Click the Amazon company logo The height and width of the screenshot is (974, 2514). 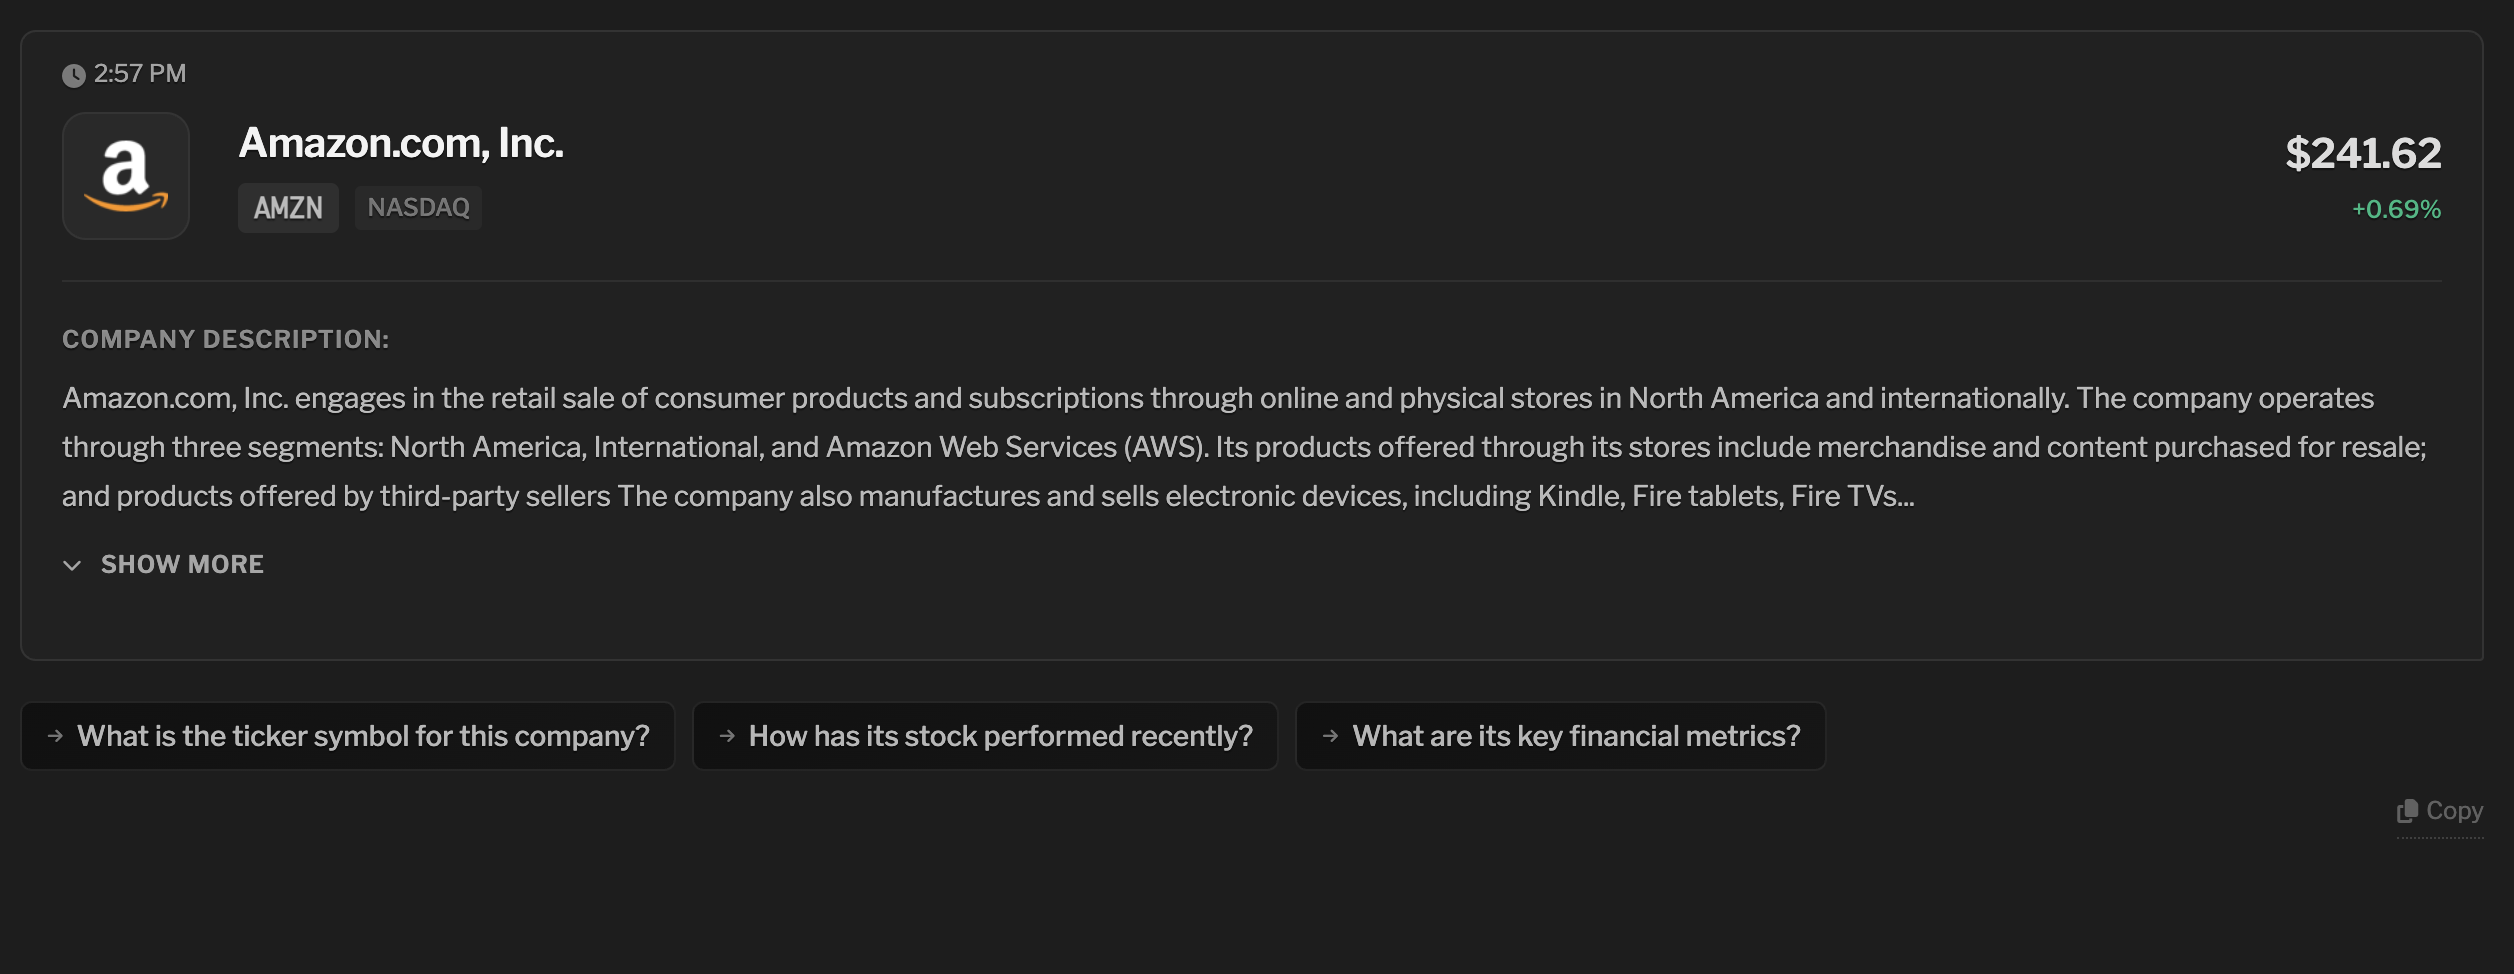[x=125, y=176]
